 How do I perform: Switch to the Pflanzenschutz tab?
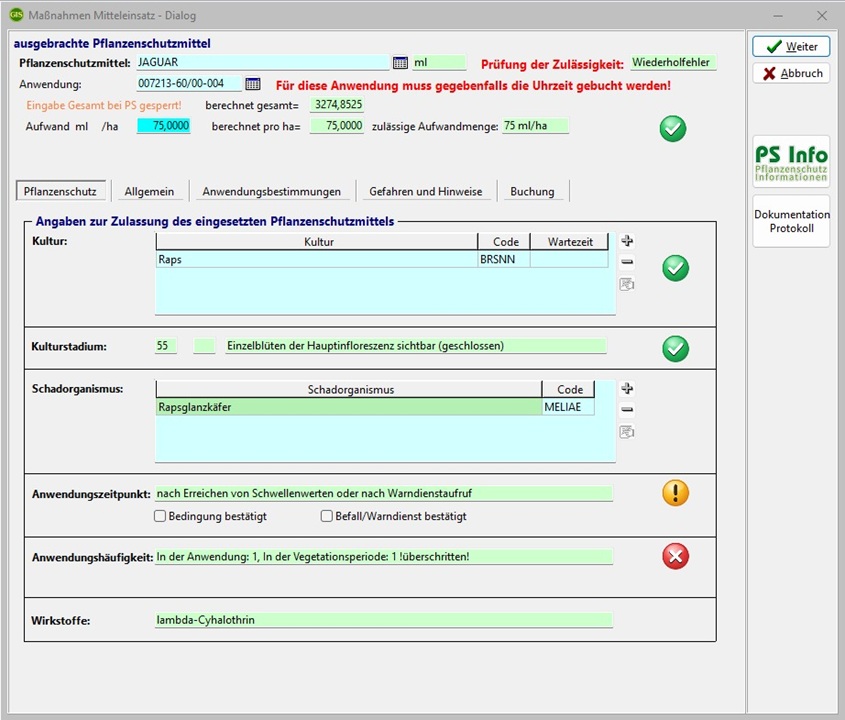[x=60, y=191]
